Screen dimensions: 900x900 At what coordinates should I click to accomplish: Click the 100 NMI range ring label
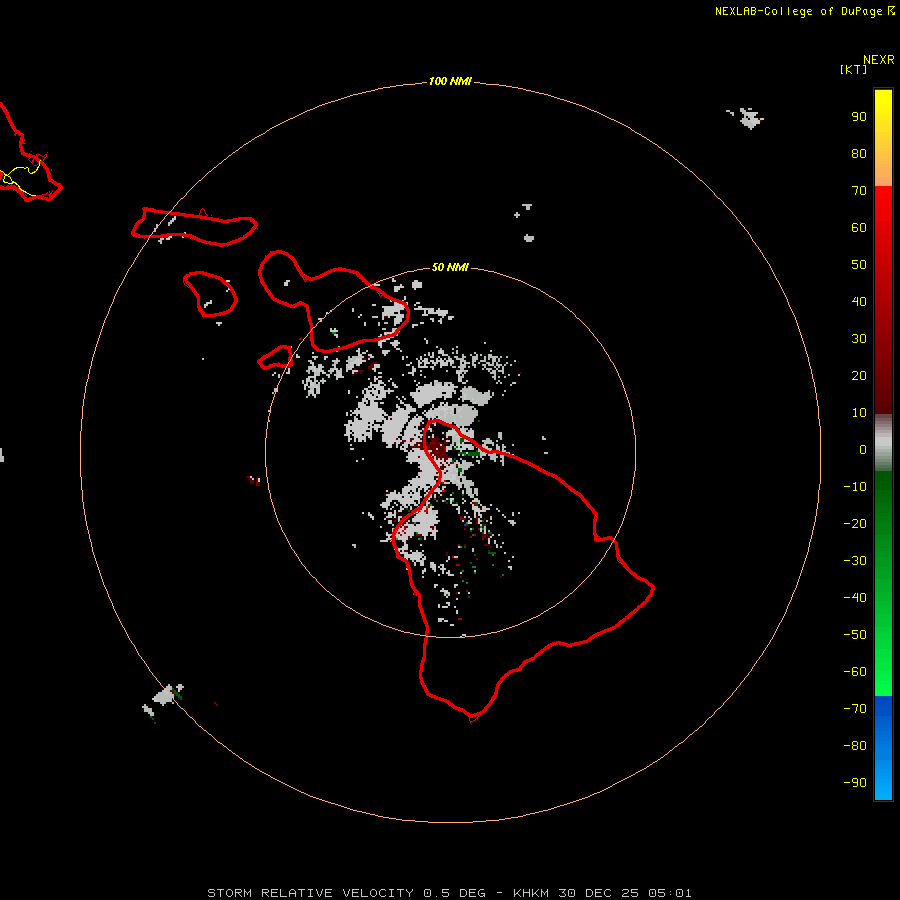coord(450,82)
